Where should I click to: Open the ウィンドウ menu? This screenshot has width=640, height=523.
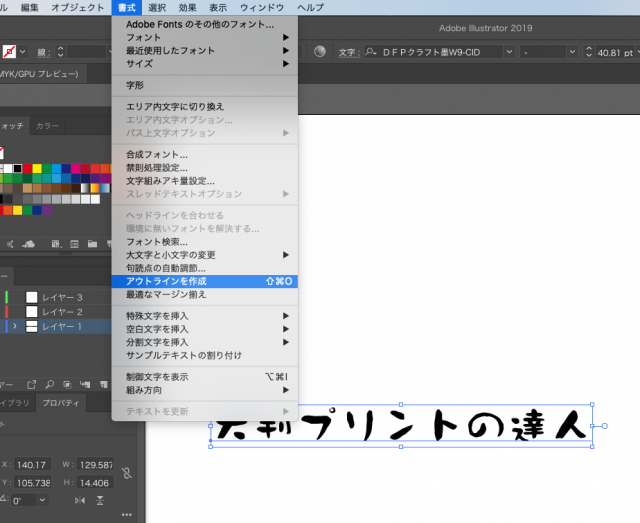coord(262,7)
